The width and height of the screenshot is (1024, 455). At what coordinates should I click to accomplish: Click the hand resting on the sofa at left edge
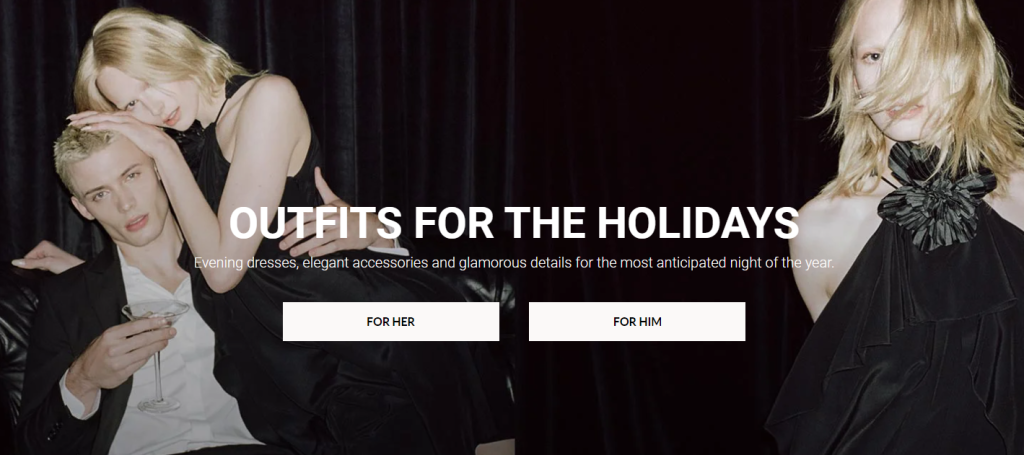point(44,257)
